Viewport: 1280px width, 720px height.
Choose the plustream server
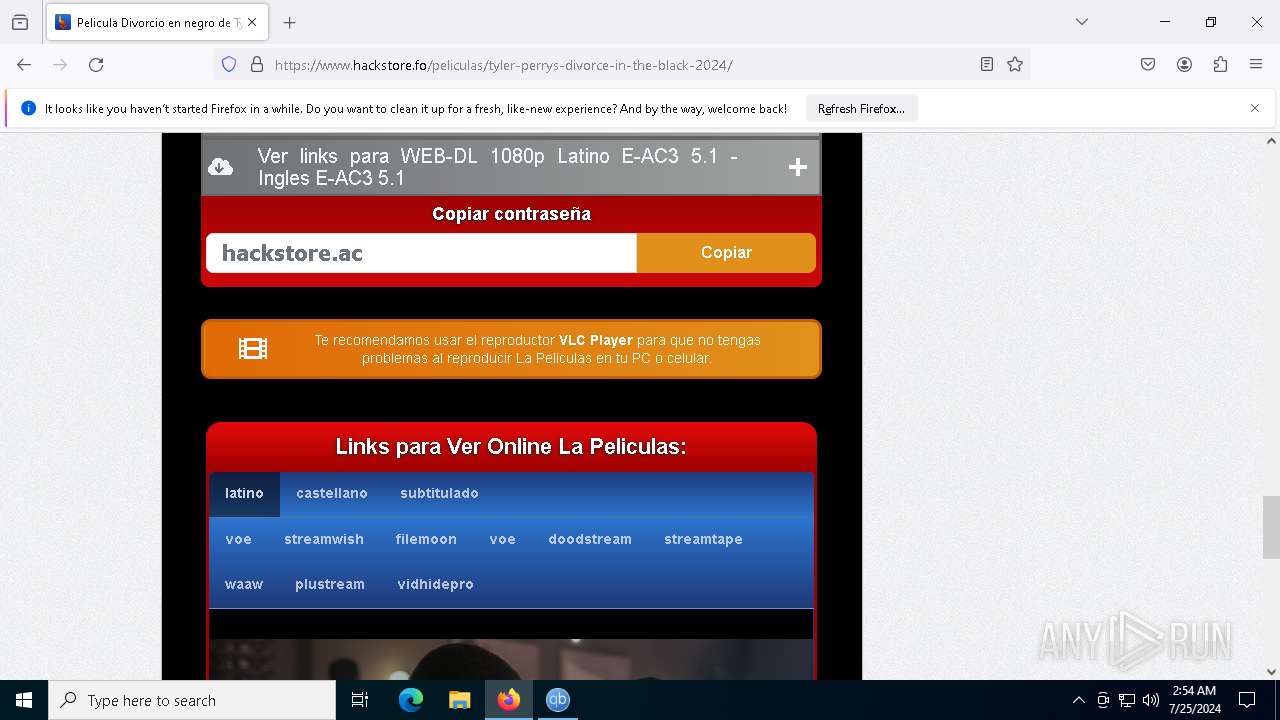coord(330,584)
